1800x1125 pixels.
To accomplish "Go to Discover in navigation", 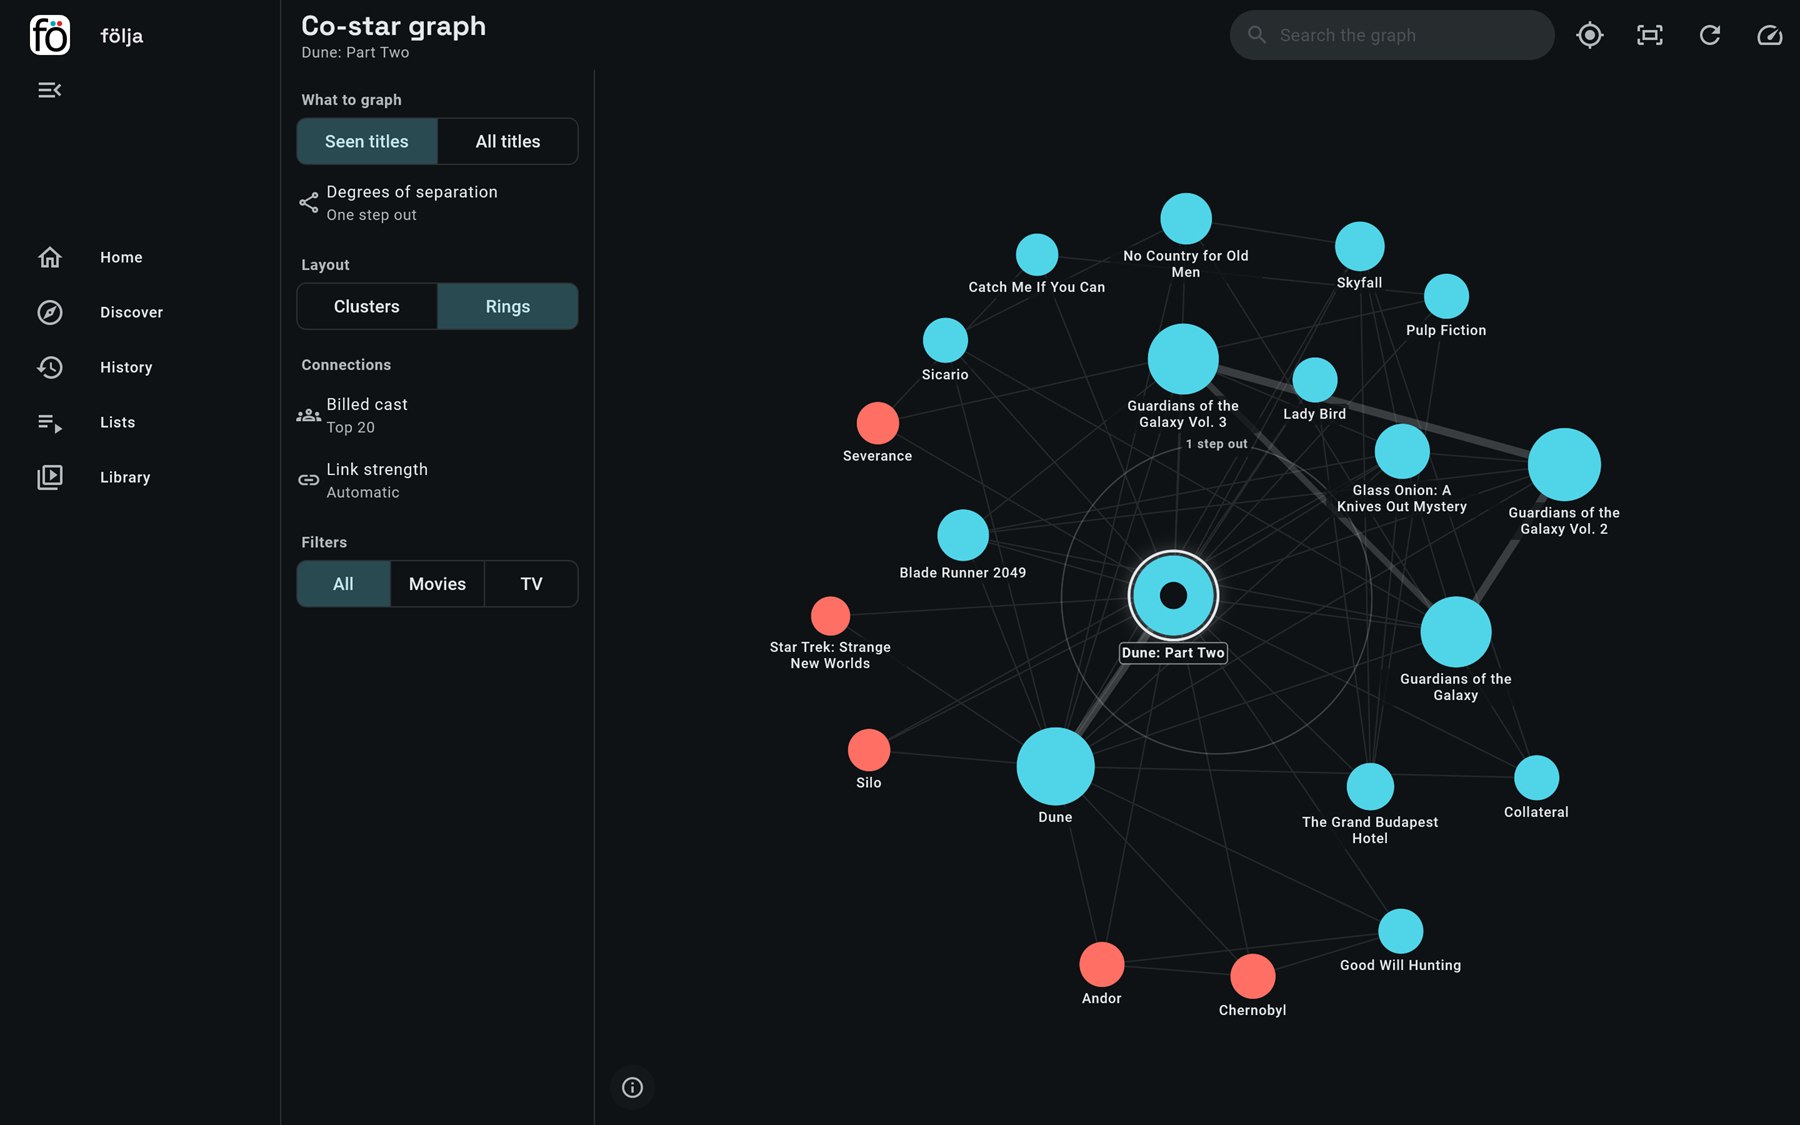I will point(131,312).
